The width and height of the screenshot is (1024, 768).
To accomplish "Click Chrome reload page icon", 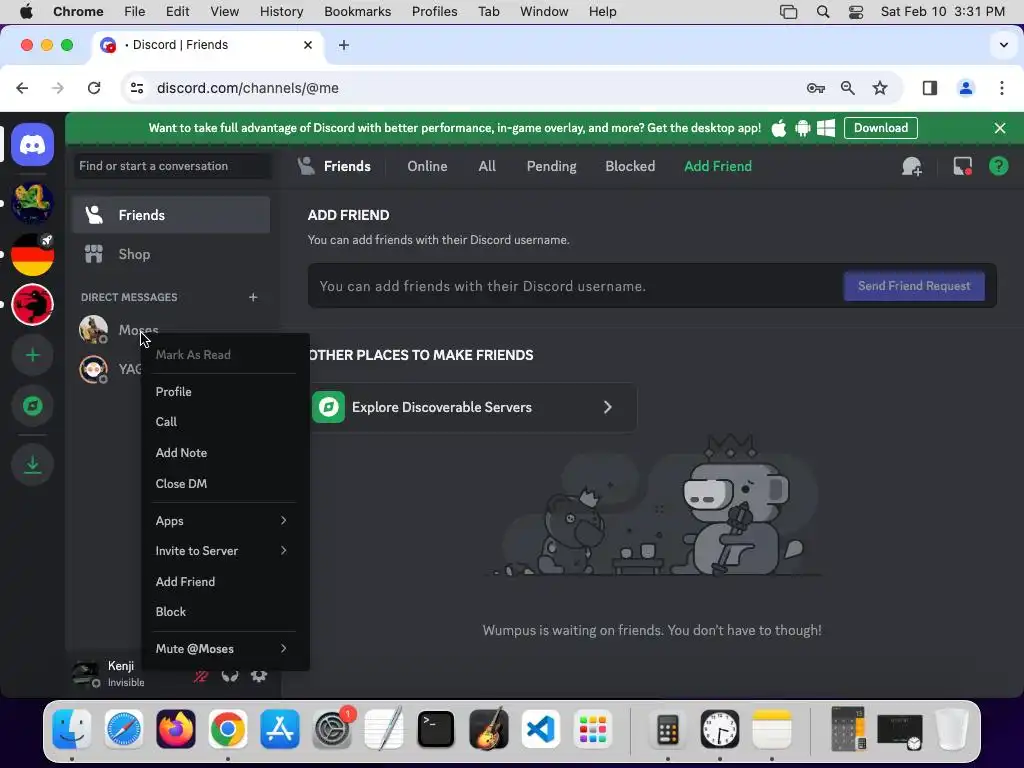I will pyautogui.click(x=94, y=88).
